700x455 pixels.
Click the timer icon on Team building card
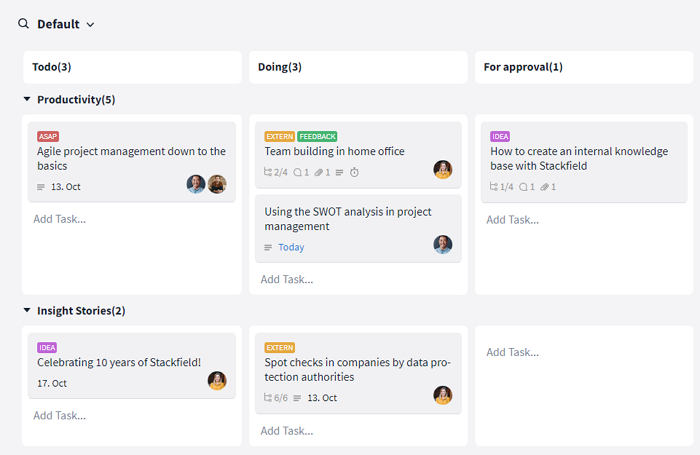coord(354,172)
